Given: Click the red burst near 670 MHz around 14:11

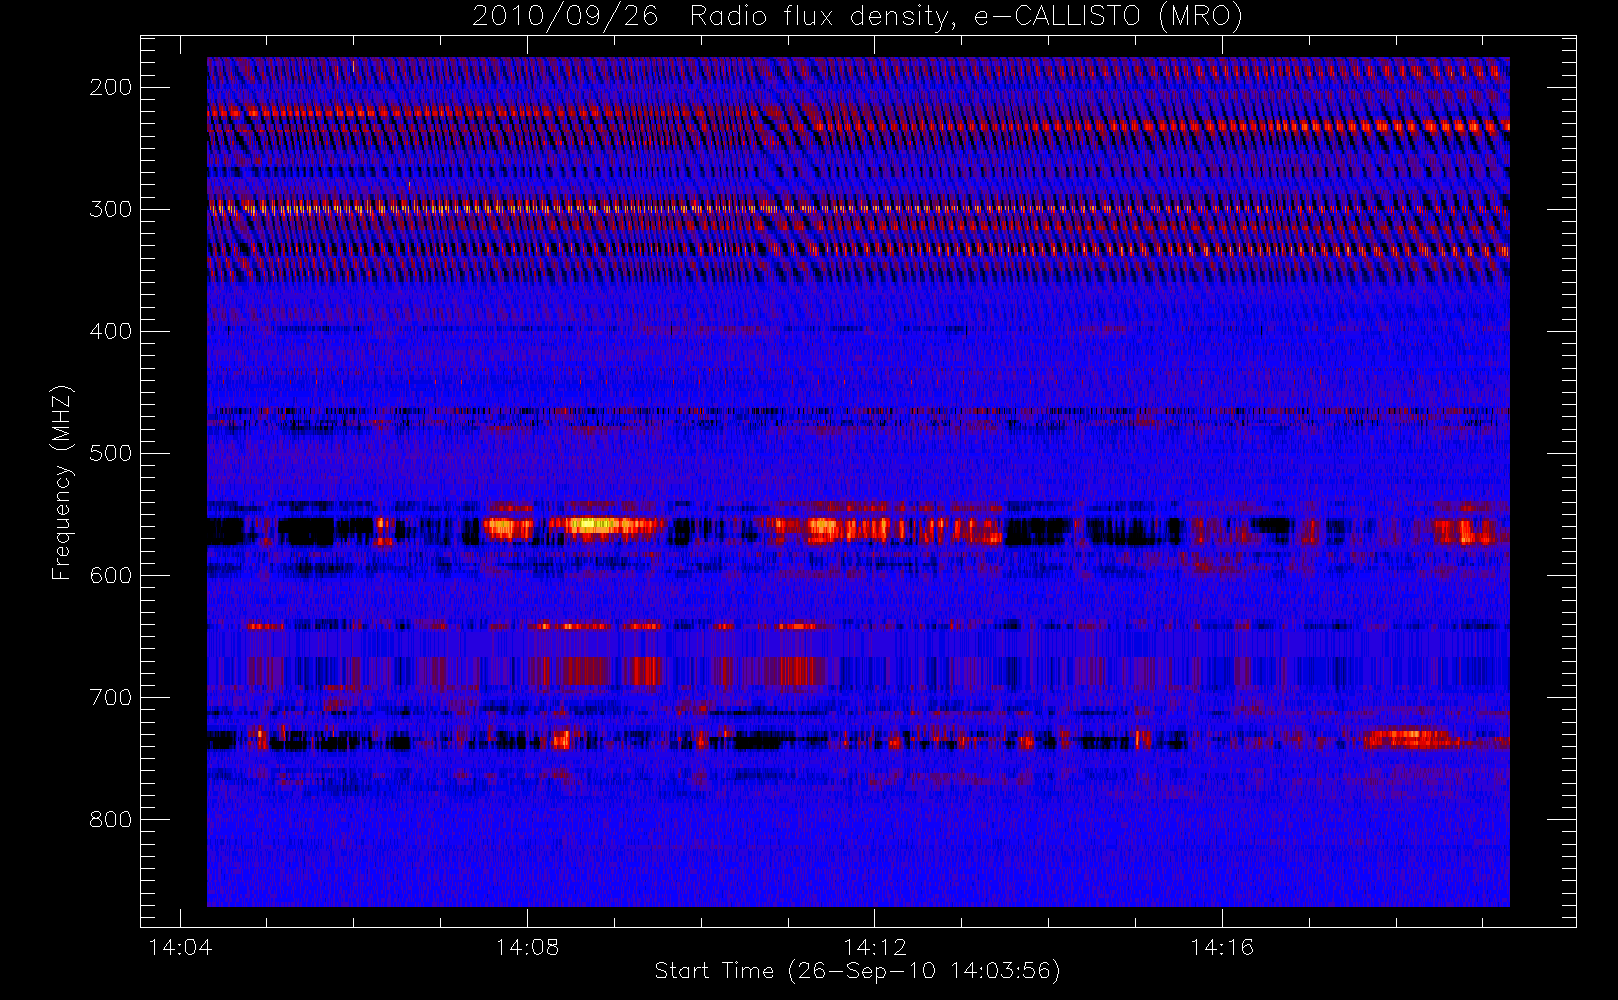Looking at the screenshot, I should click(797, 671).
